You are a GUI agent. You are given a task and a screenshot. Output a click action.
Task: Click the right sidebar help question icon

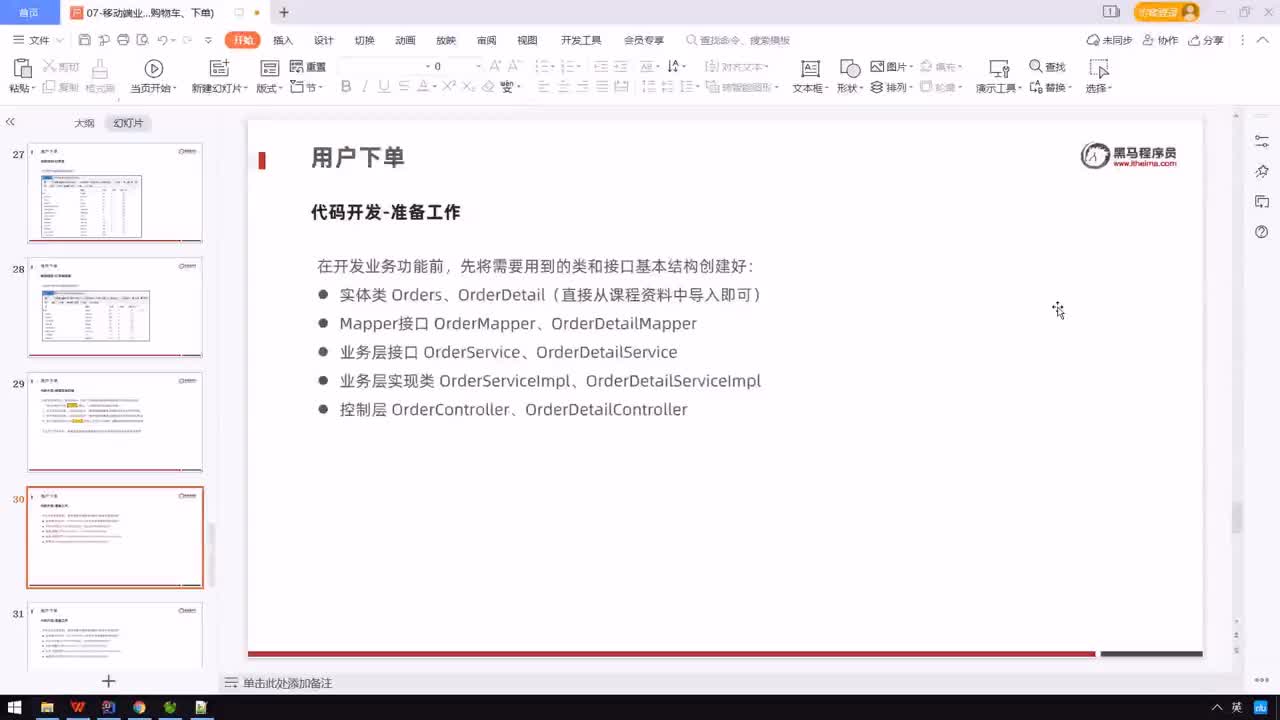1262,232
